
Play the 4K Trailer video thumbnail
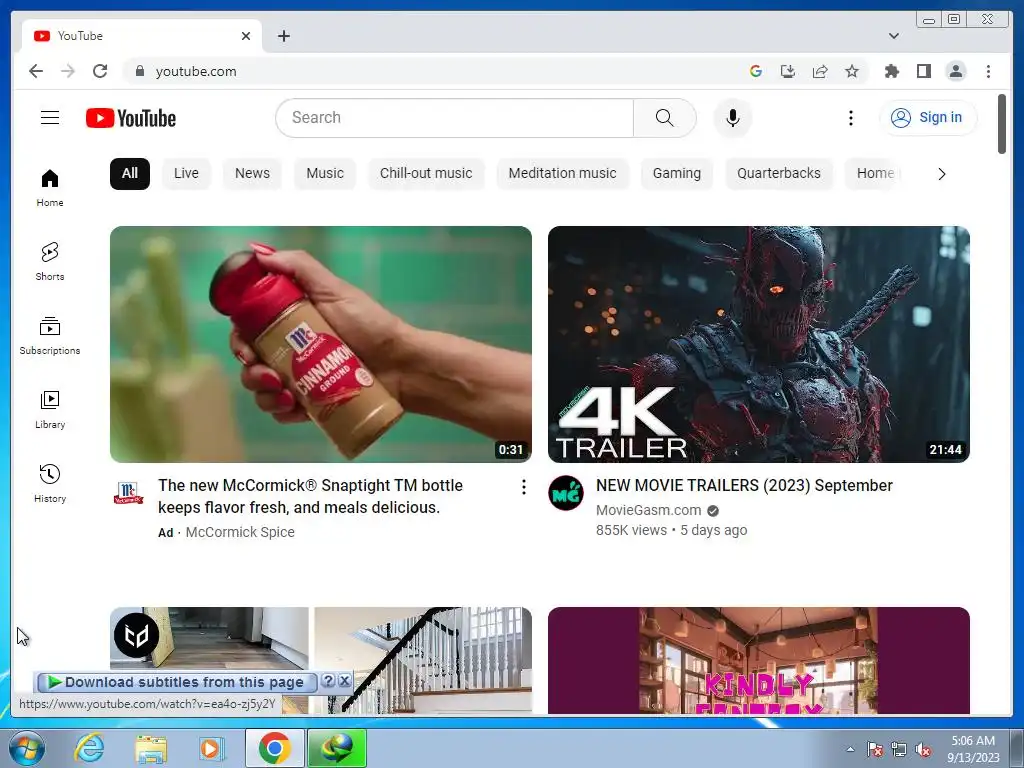[x=758, y=344]
